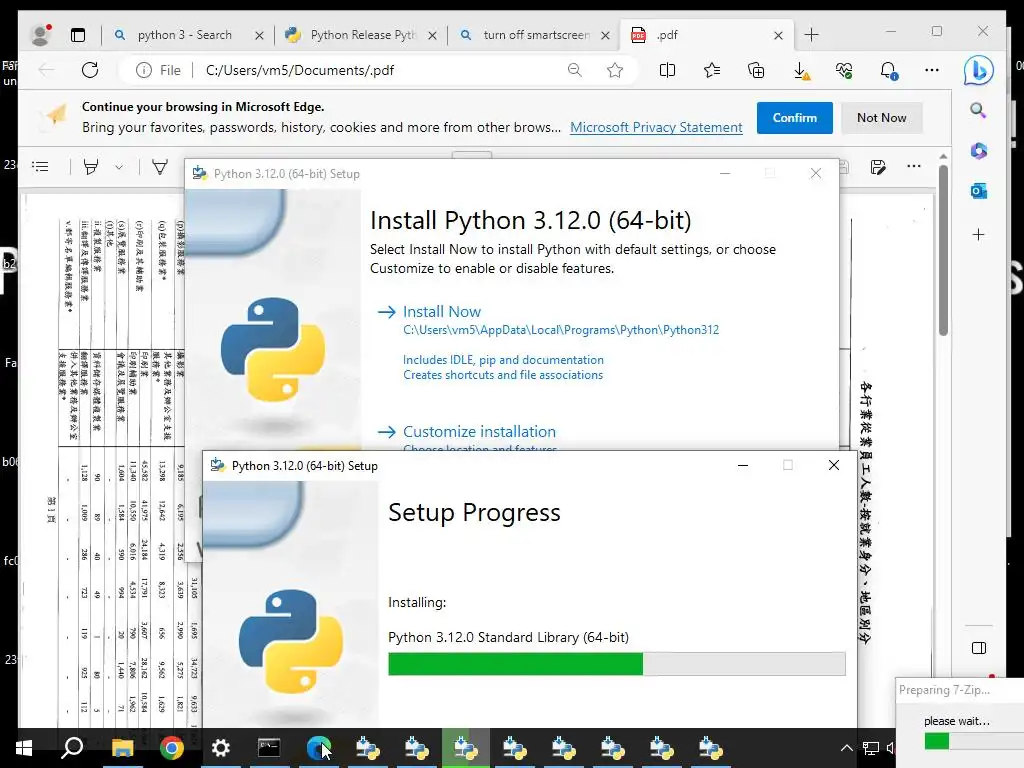Open File Explorer from taskbar
1024x768 pixels.
click(122, 748)
